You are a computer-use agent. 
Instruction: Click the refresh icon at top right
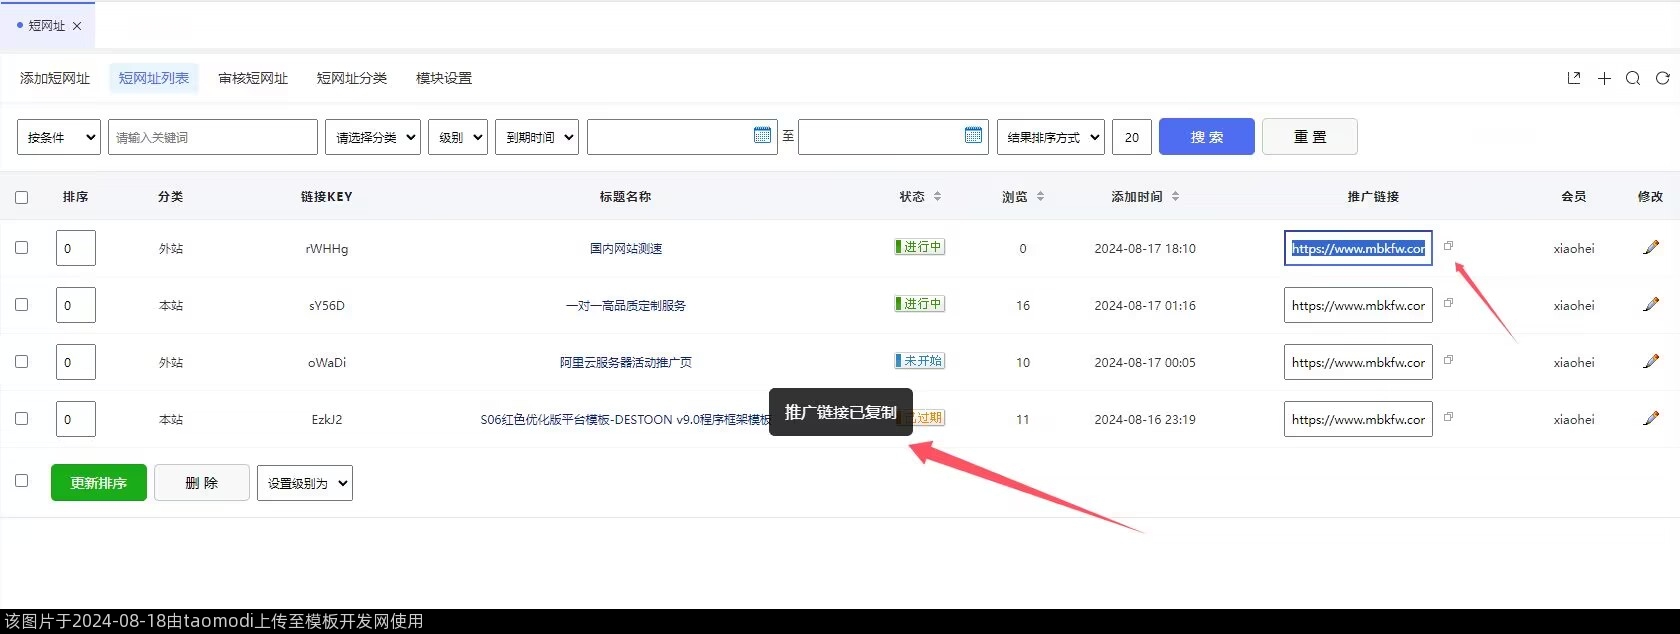1662,78
